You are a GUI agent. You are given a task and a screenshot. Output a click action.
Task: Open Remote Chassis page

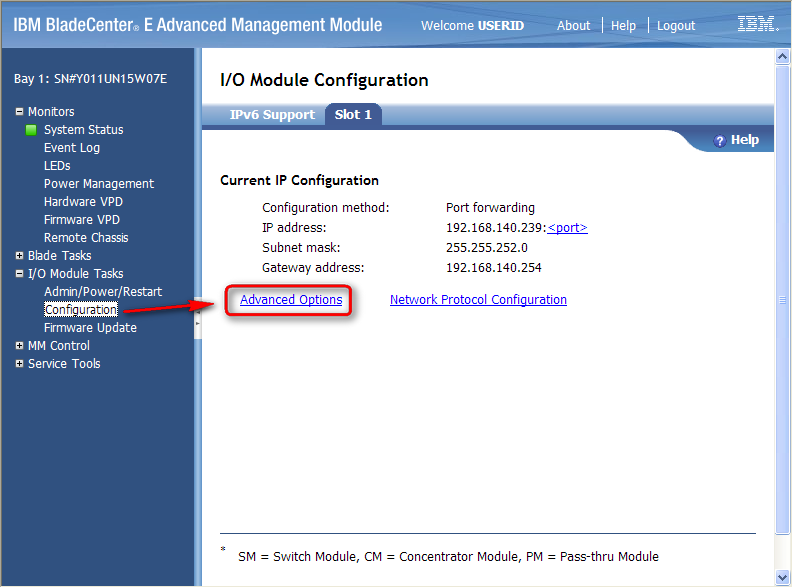point(86,238)
